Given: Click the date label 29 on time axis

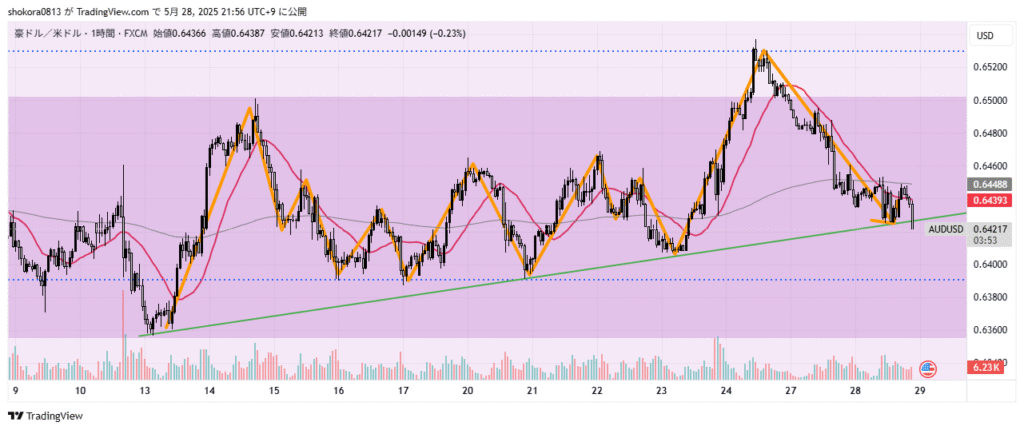Looking at the screenshot, I should click(x=919, y=392).
